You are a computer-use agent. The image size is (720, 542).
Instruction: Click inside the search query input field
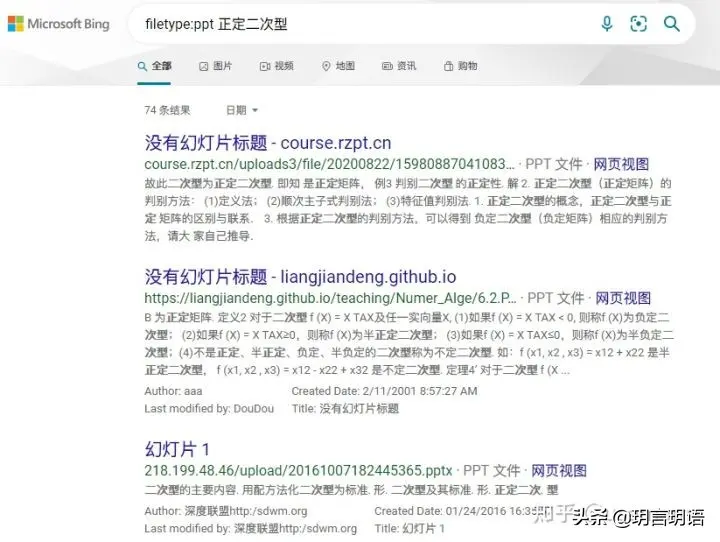[x=363, y=24]
